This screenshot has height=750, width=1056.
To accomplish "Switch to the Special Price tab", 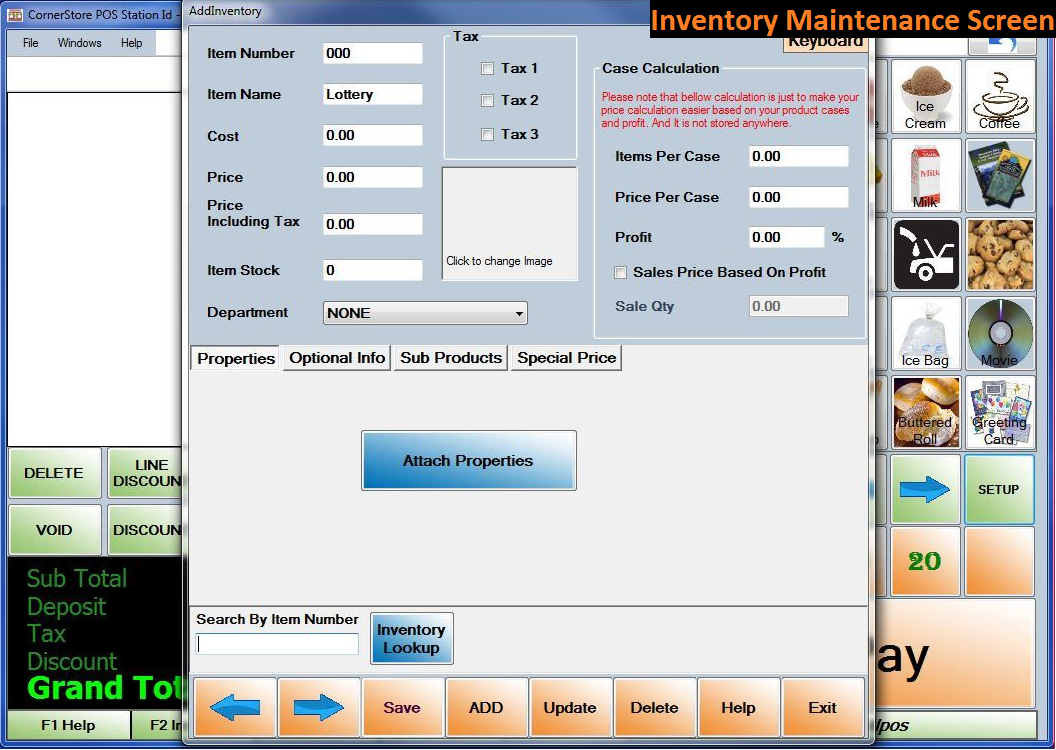I will [x=566, y=358].
